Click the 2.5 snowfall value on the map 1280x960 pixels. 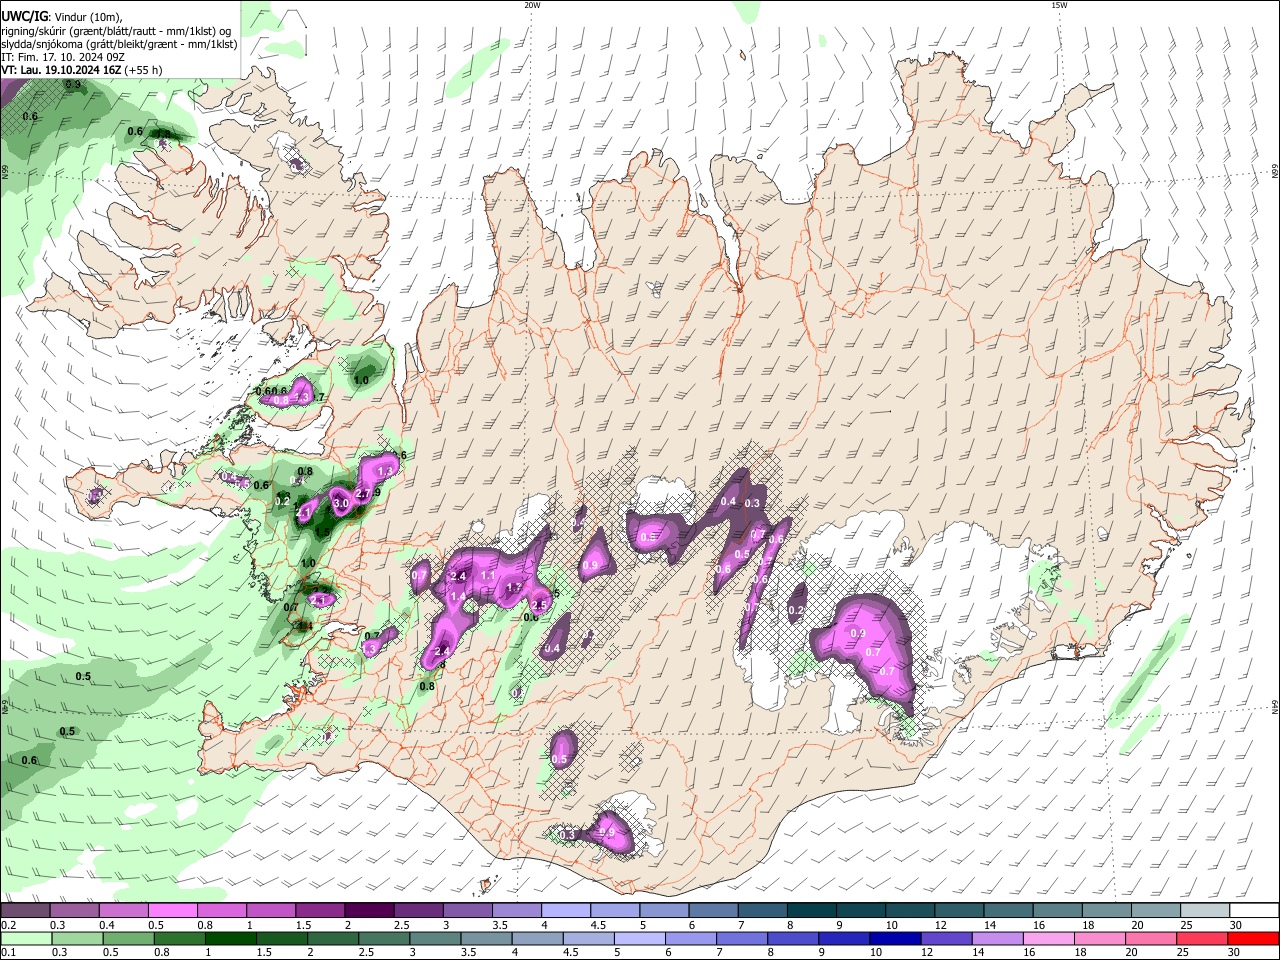pyautogui.click(x=539, y=605)
